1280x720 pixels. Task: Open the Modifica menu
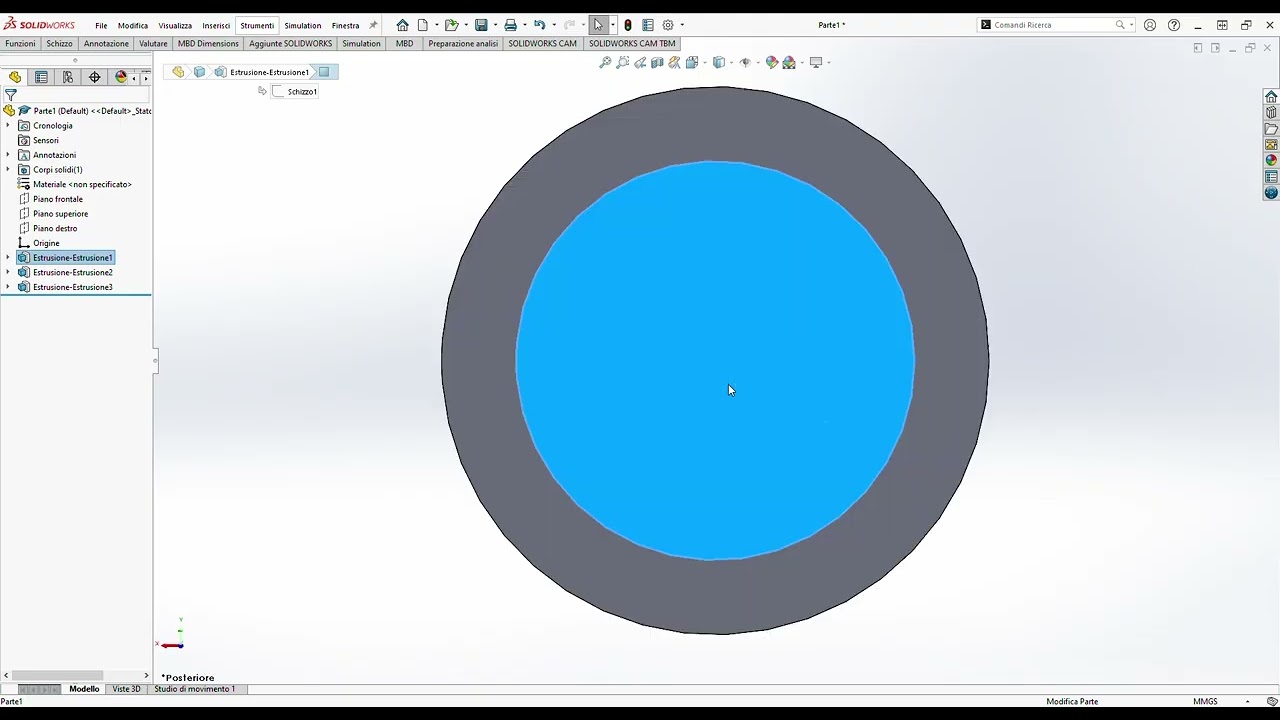[132, 25]
